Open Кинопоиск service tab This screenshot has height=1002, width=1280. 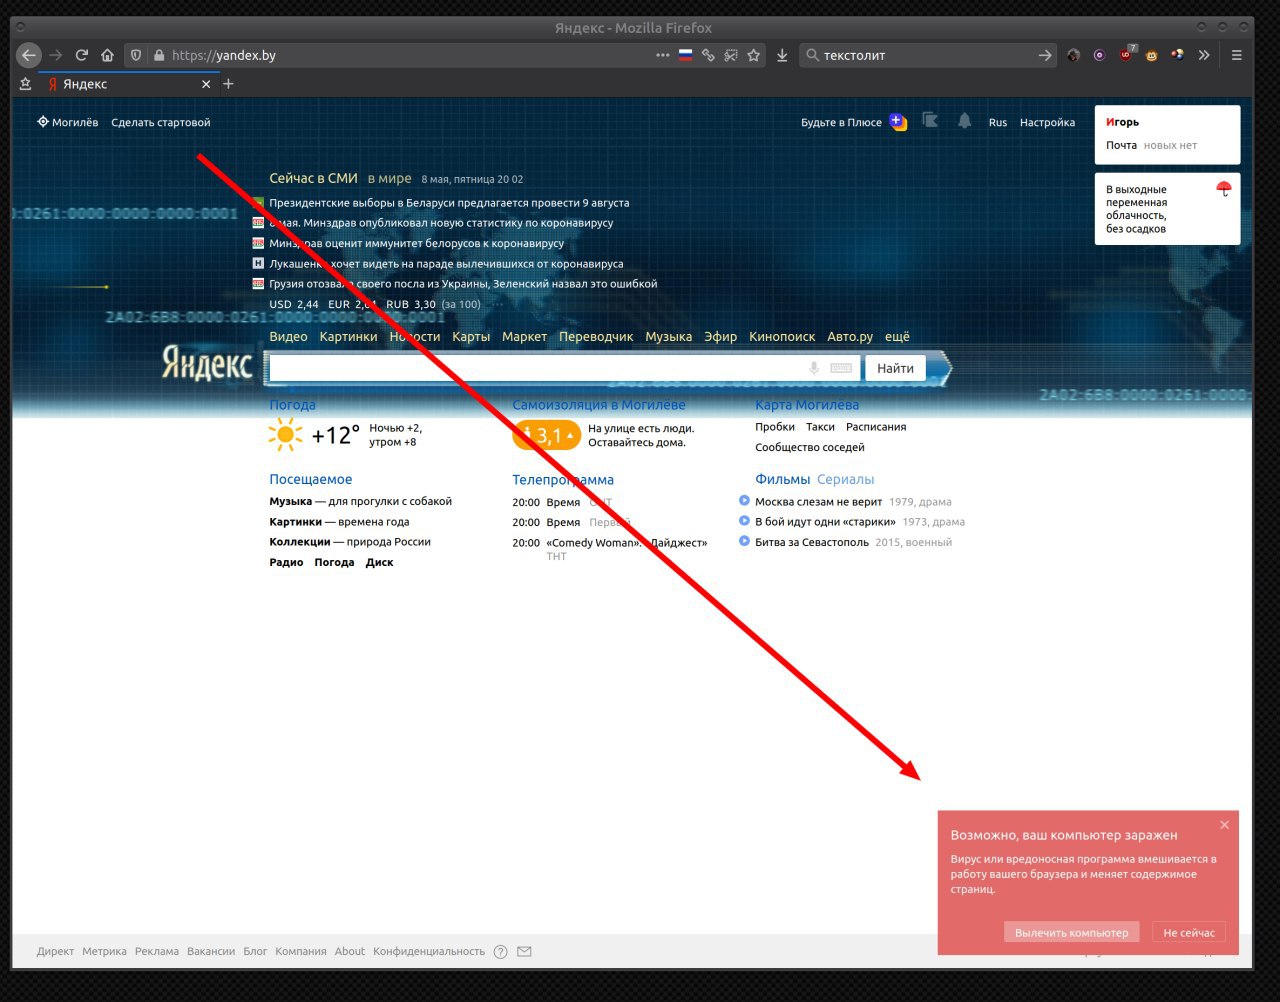point(782,337)
